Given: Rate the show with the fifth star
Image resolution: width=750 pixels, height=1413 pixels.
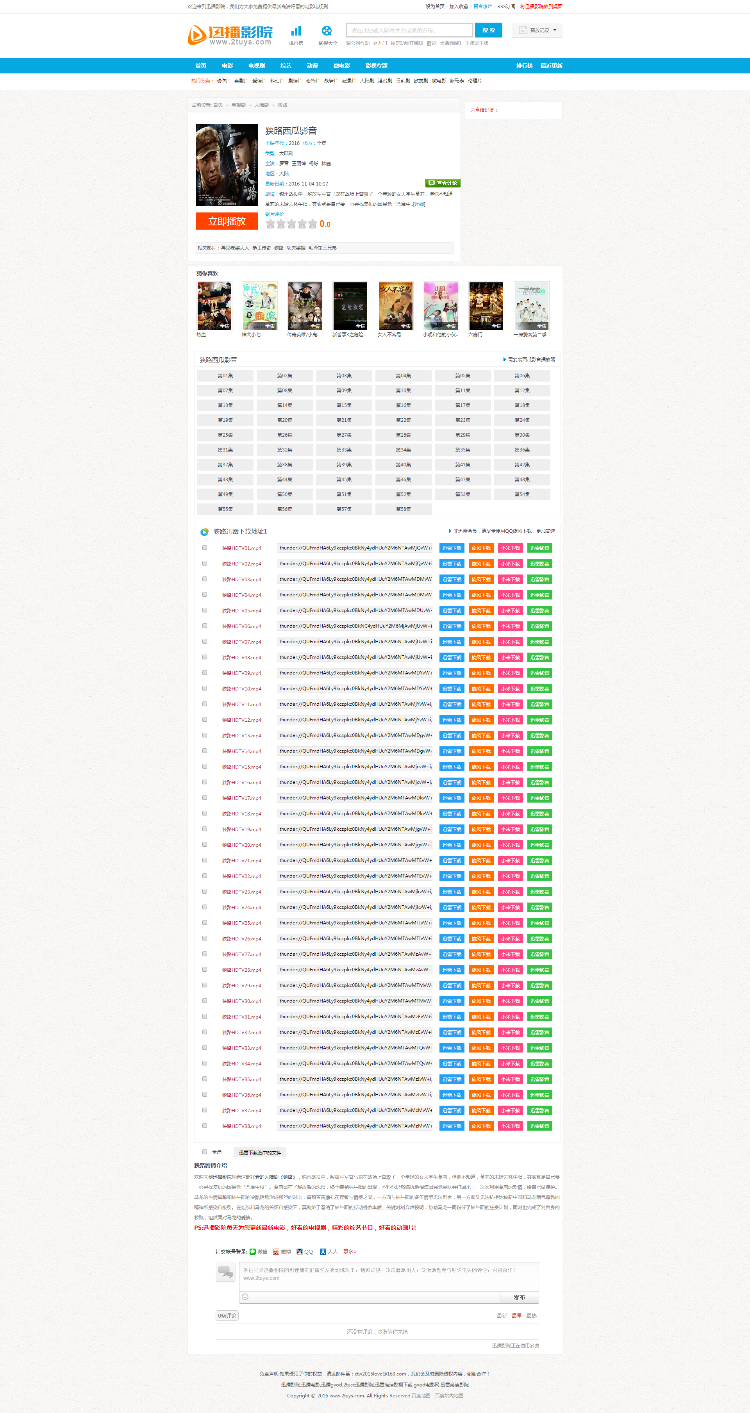Looking at the screenshot, I should [x=312, y=224].
